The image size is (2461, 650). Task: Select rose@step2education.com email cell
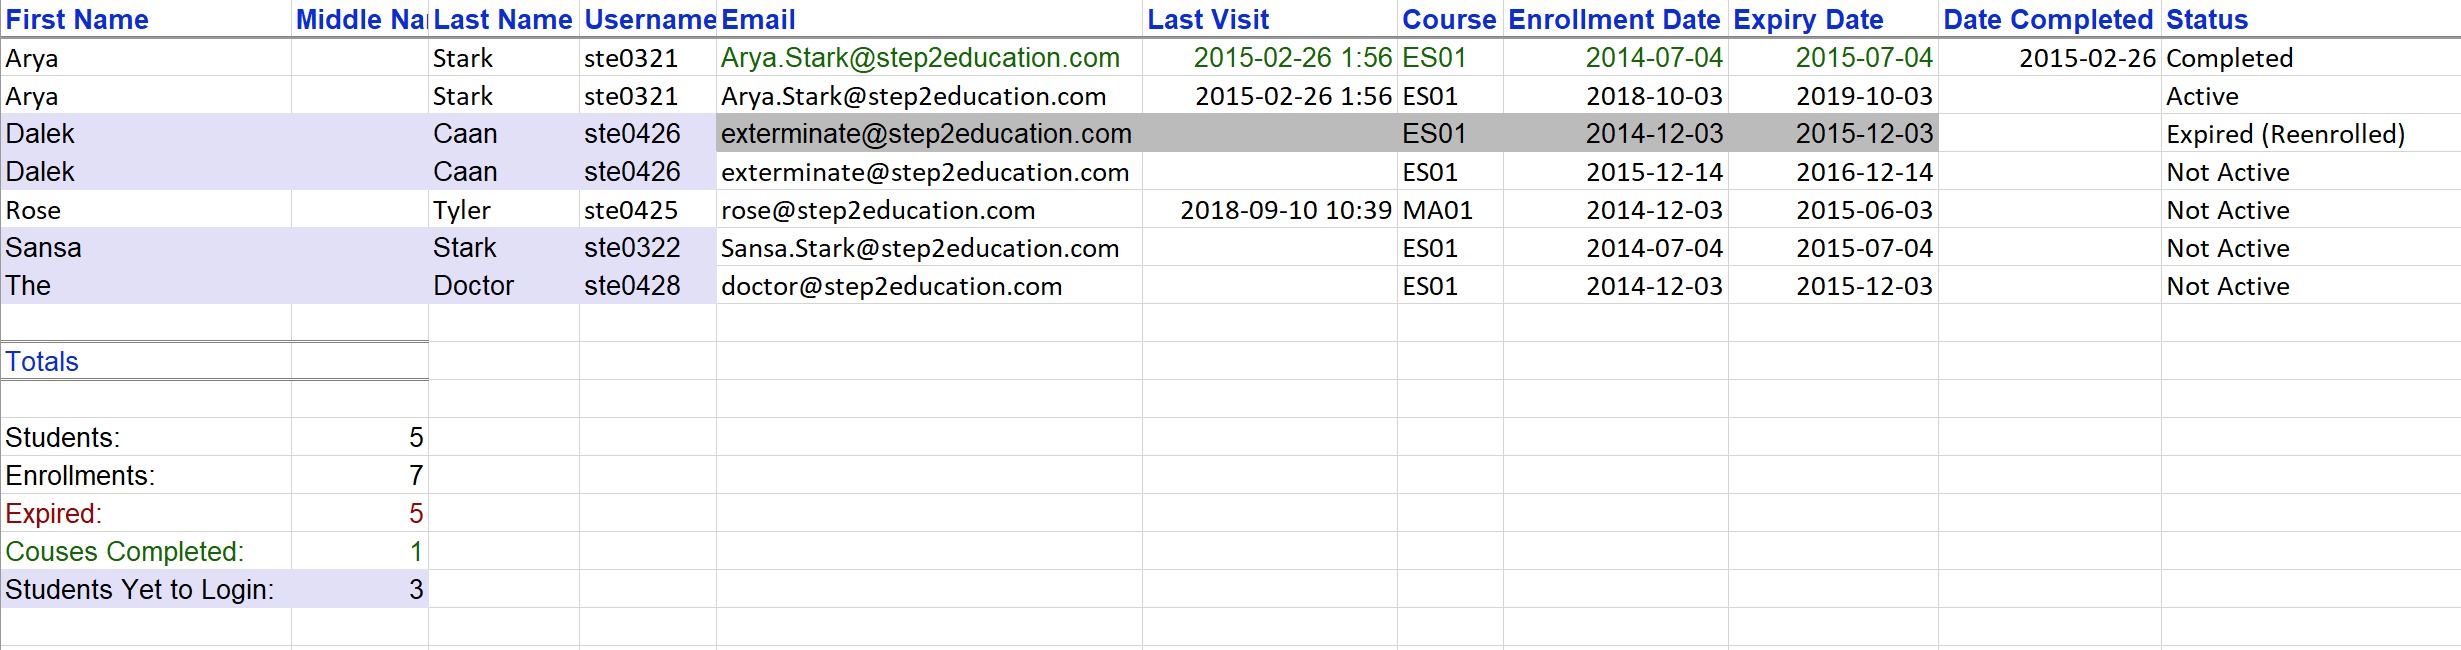pyautogui.click(x=878, y=211)
